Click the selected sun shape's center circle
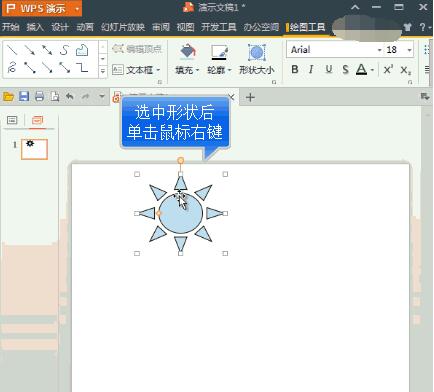Screen dimensions: 434x392 [x=180, y=213]
